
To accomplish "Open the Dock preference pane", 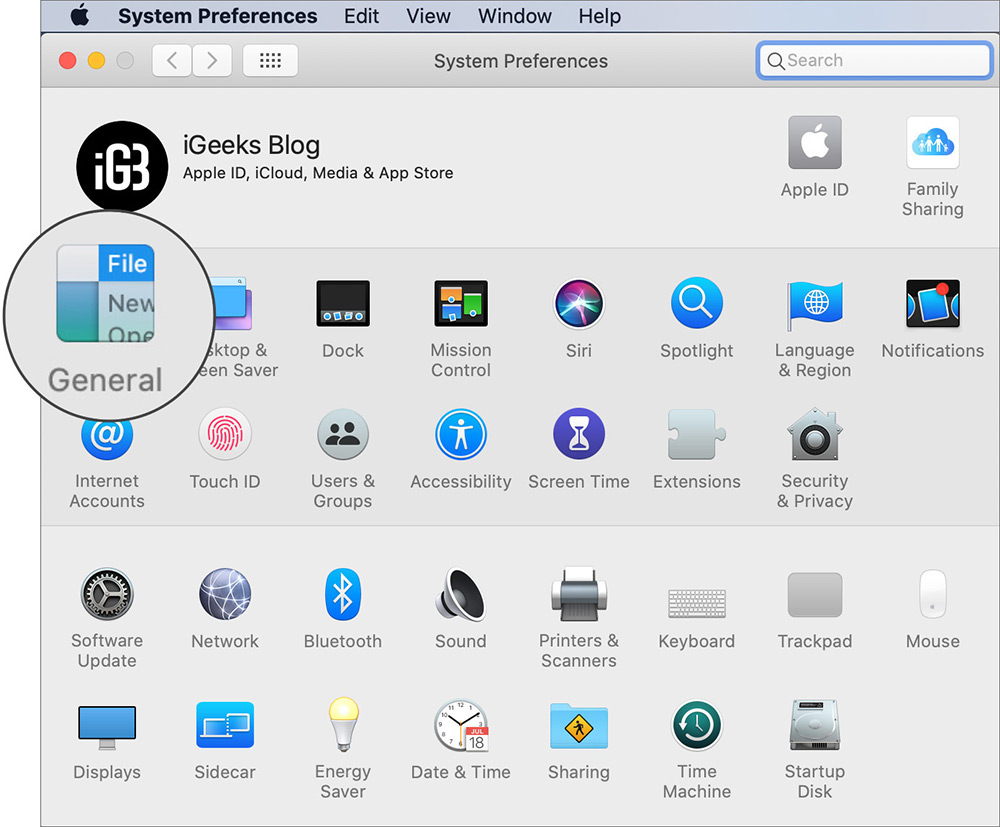I will (x=343, y=304).
